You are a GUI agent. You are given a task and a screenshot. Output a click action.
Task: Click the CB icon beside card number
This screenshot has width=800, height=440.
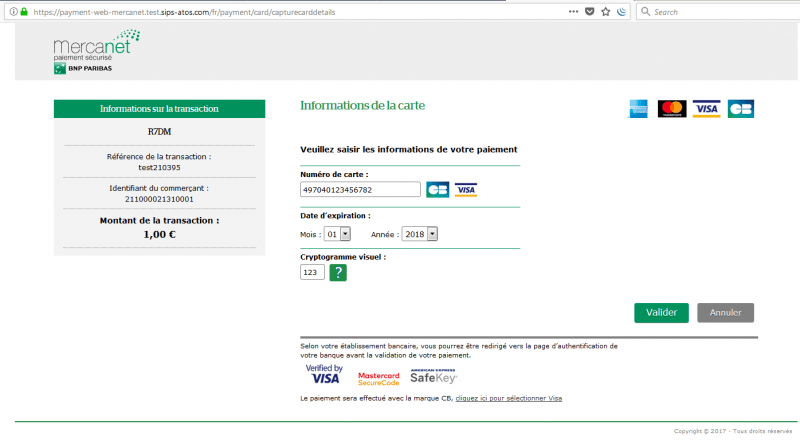[x=437, y=189]
